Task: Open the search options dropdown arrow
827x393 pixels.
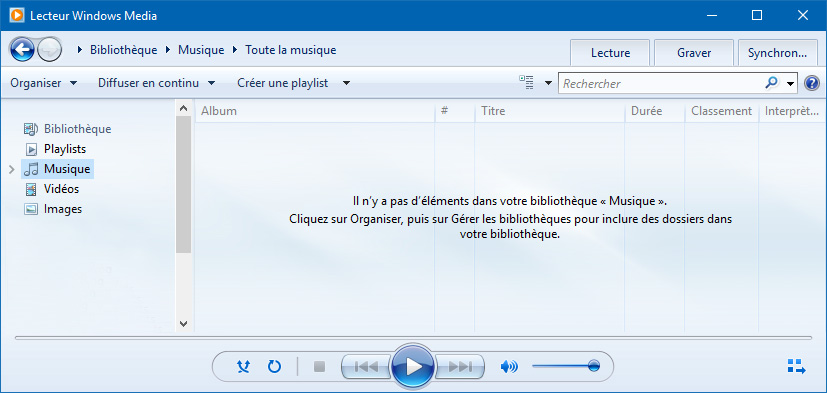Action: (790, 83)
